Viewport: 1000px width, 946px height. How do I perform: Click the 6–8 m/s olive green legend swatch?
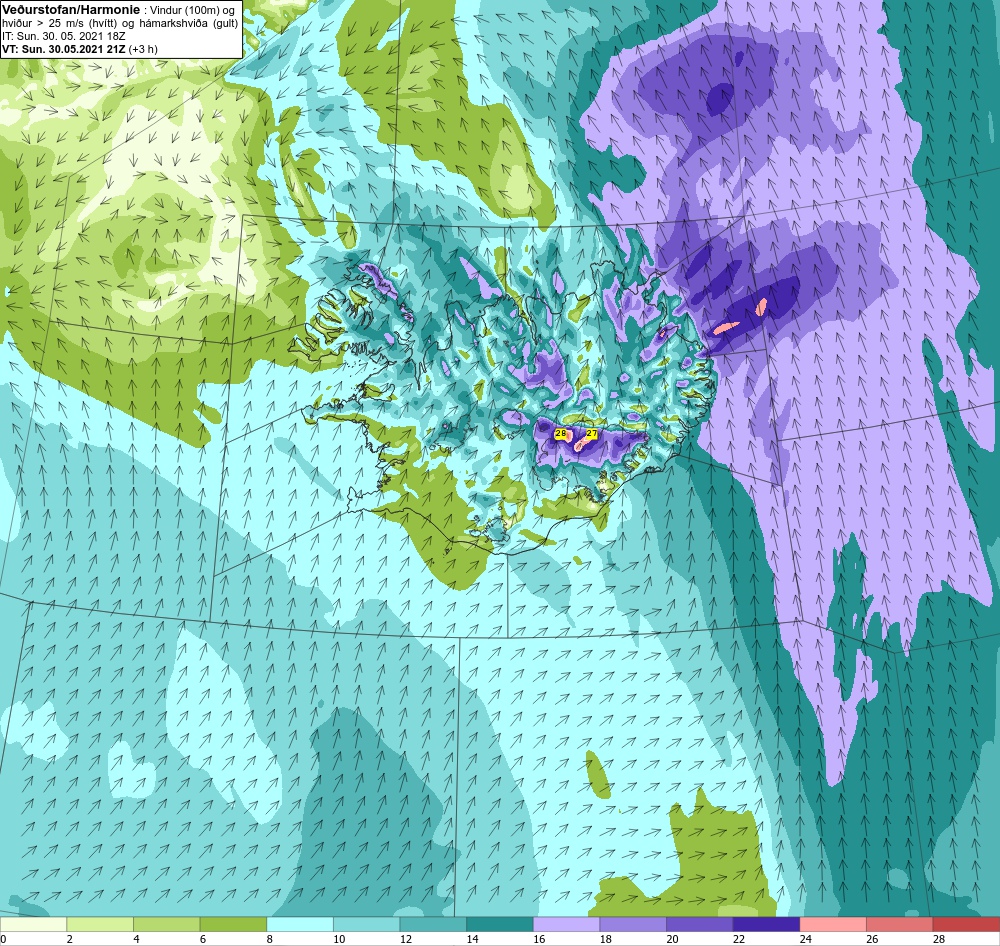(233, 924)
